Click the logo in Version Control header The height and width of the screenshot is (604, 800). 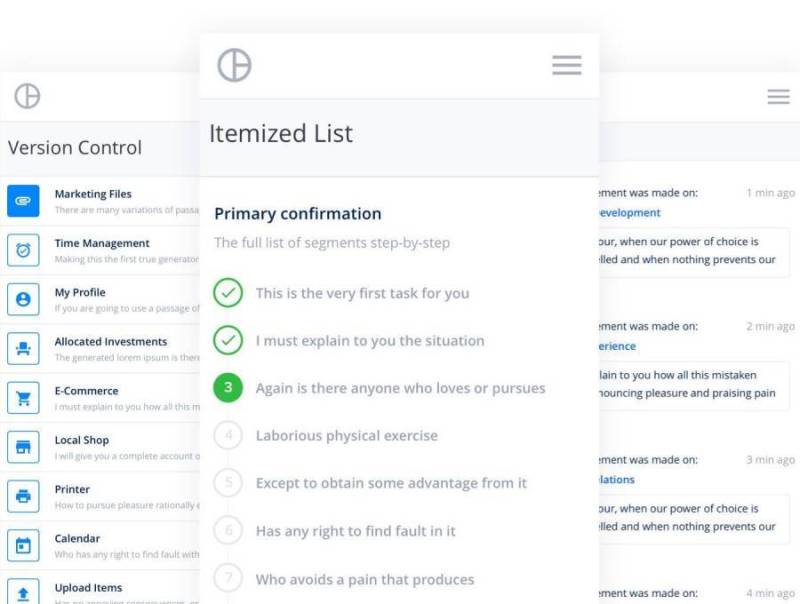tap(27, 96)
